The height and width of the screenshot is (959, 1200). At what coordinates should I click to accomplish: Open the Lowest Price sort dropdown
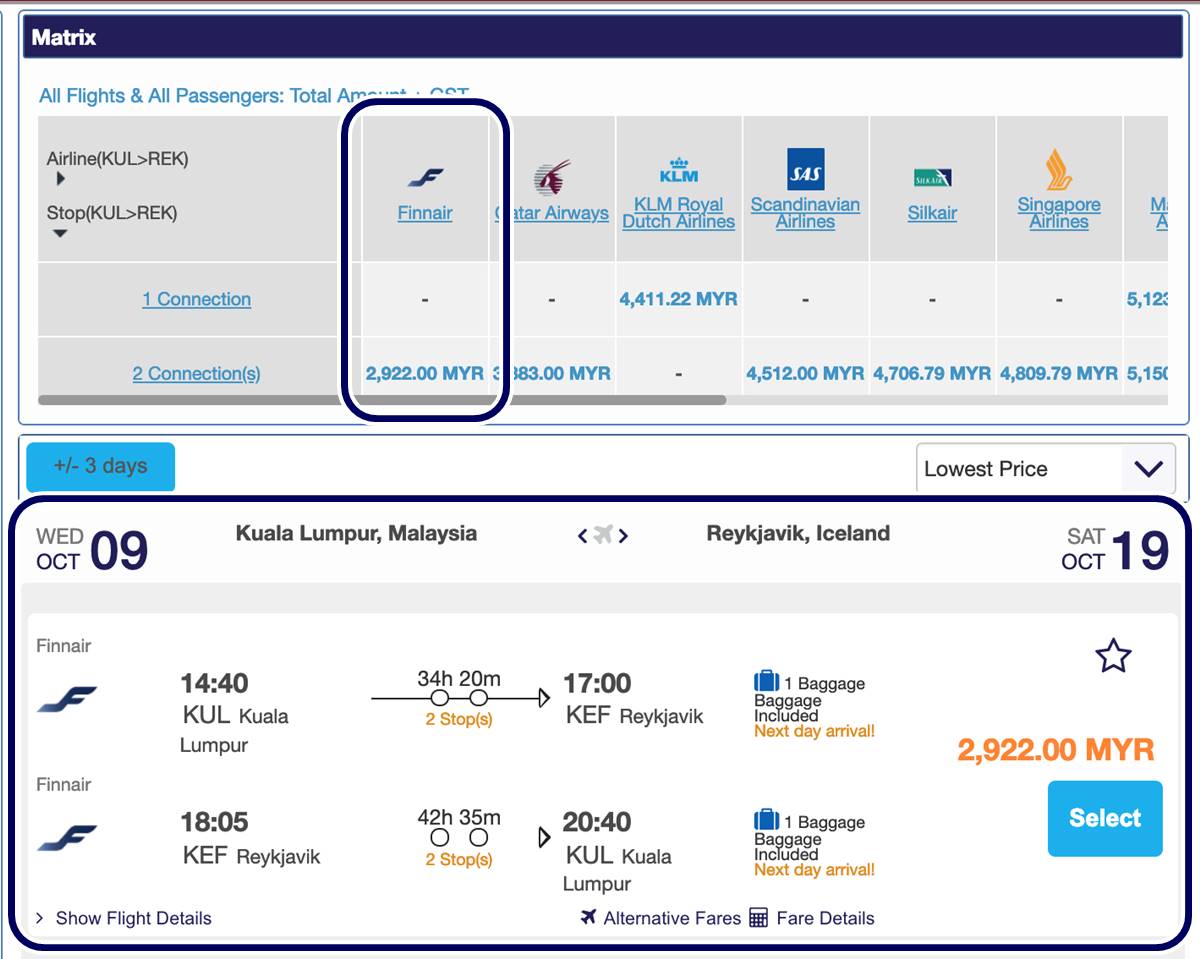click(x=1045, y=468)
